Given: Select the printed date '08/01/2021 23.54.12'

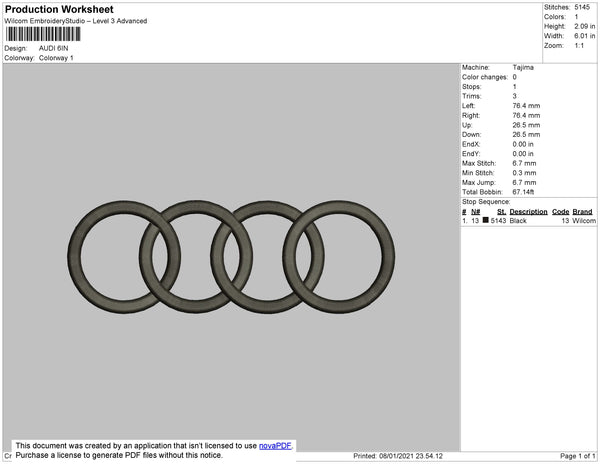Looking at the screenshot, I should click(x=411, y=456).
